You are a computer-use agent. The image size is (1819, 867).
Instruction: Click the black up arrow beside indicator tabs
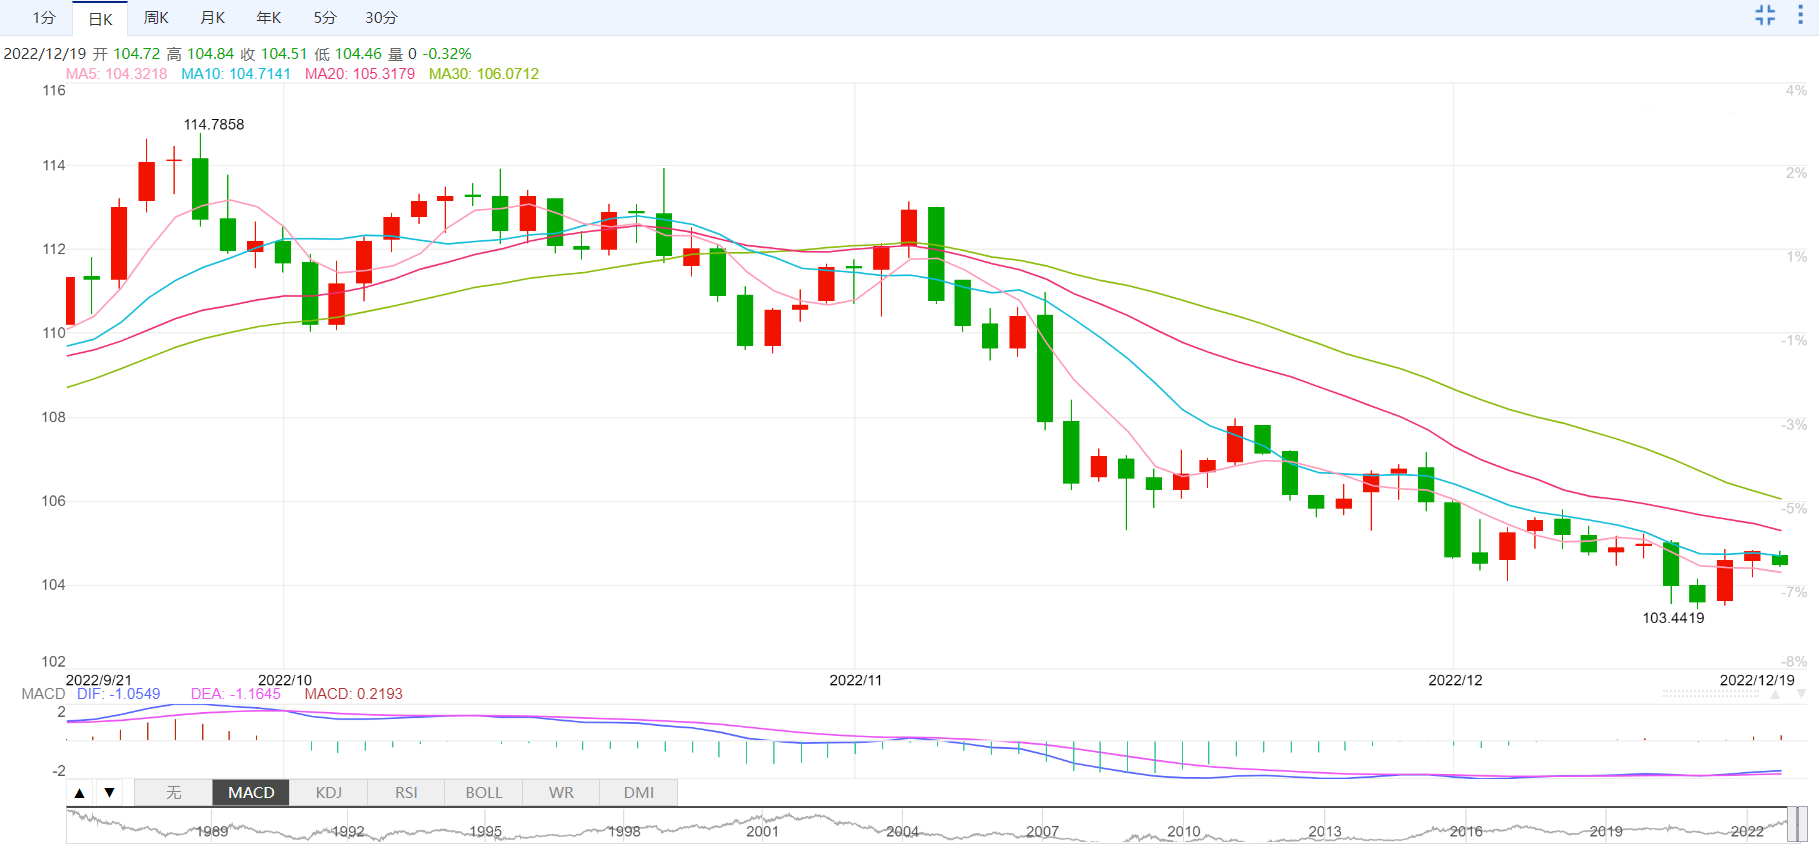pyautogui.click(x=80, y=793)
